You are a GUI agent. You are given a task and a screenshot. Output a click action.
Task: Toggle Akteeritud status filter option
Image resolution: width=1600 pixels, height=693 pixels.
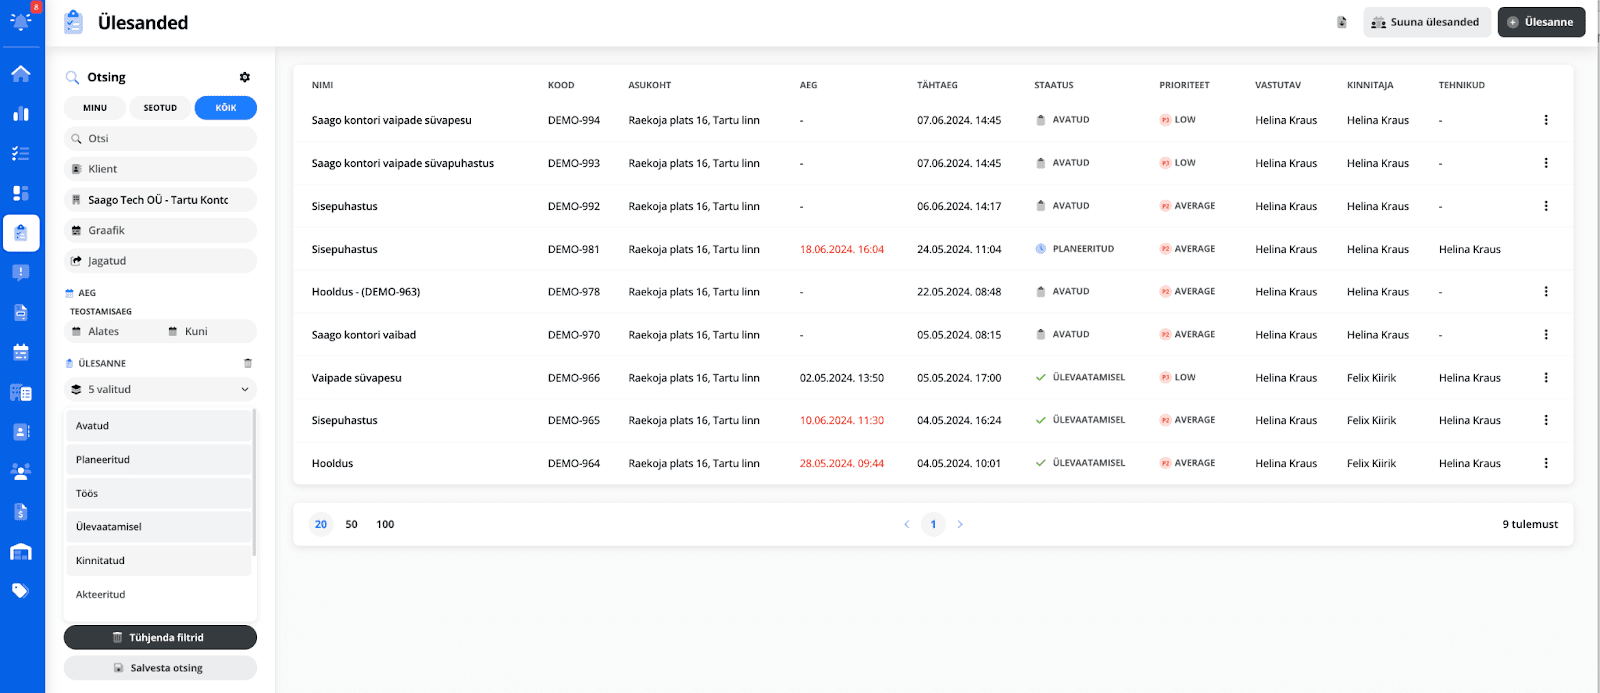(x=159, y=594)
